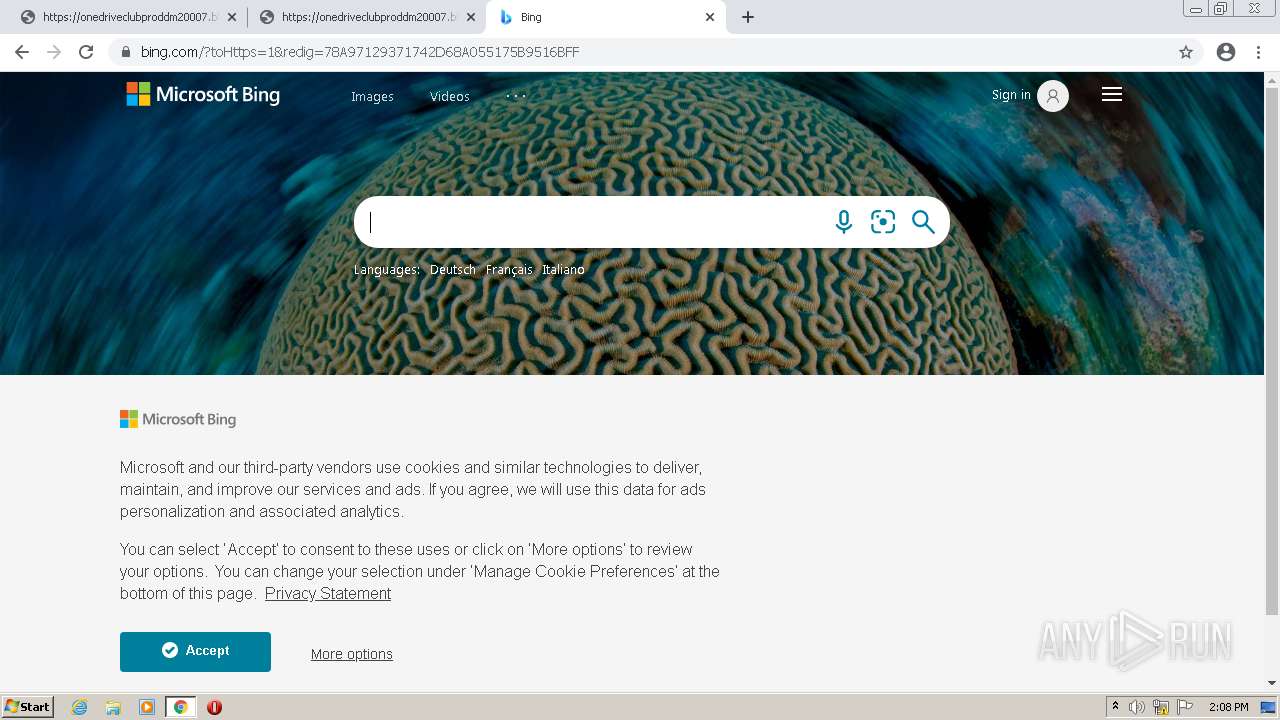Screen dimensions: 1280x720
Task: Click the Chrome icon in the taskbar
Action: coord(181,707)
